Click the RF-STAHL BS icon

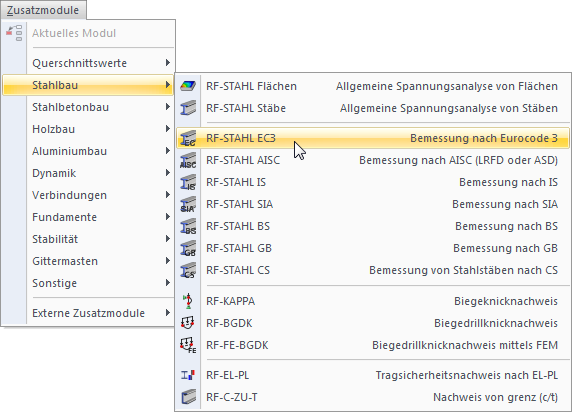(188, 226)
